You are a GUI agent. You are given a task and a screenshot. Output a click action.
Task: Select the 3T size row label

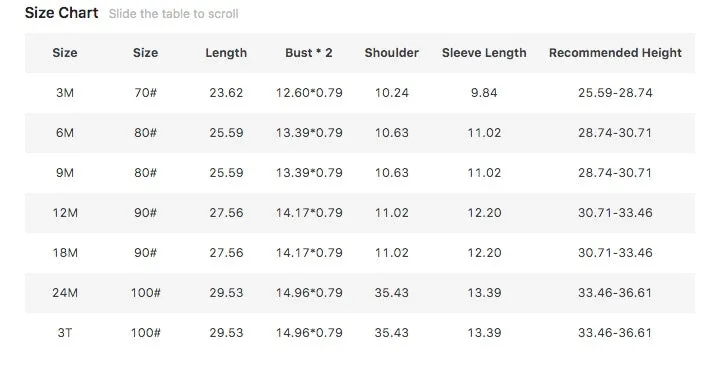click(65, 333)
